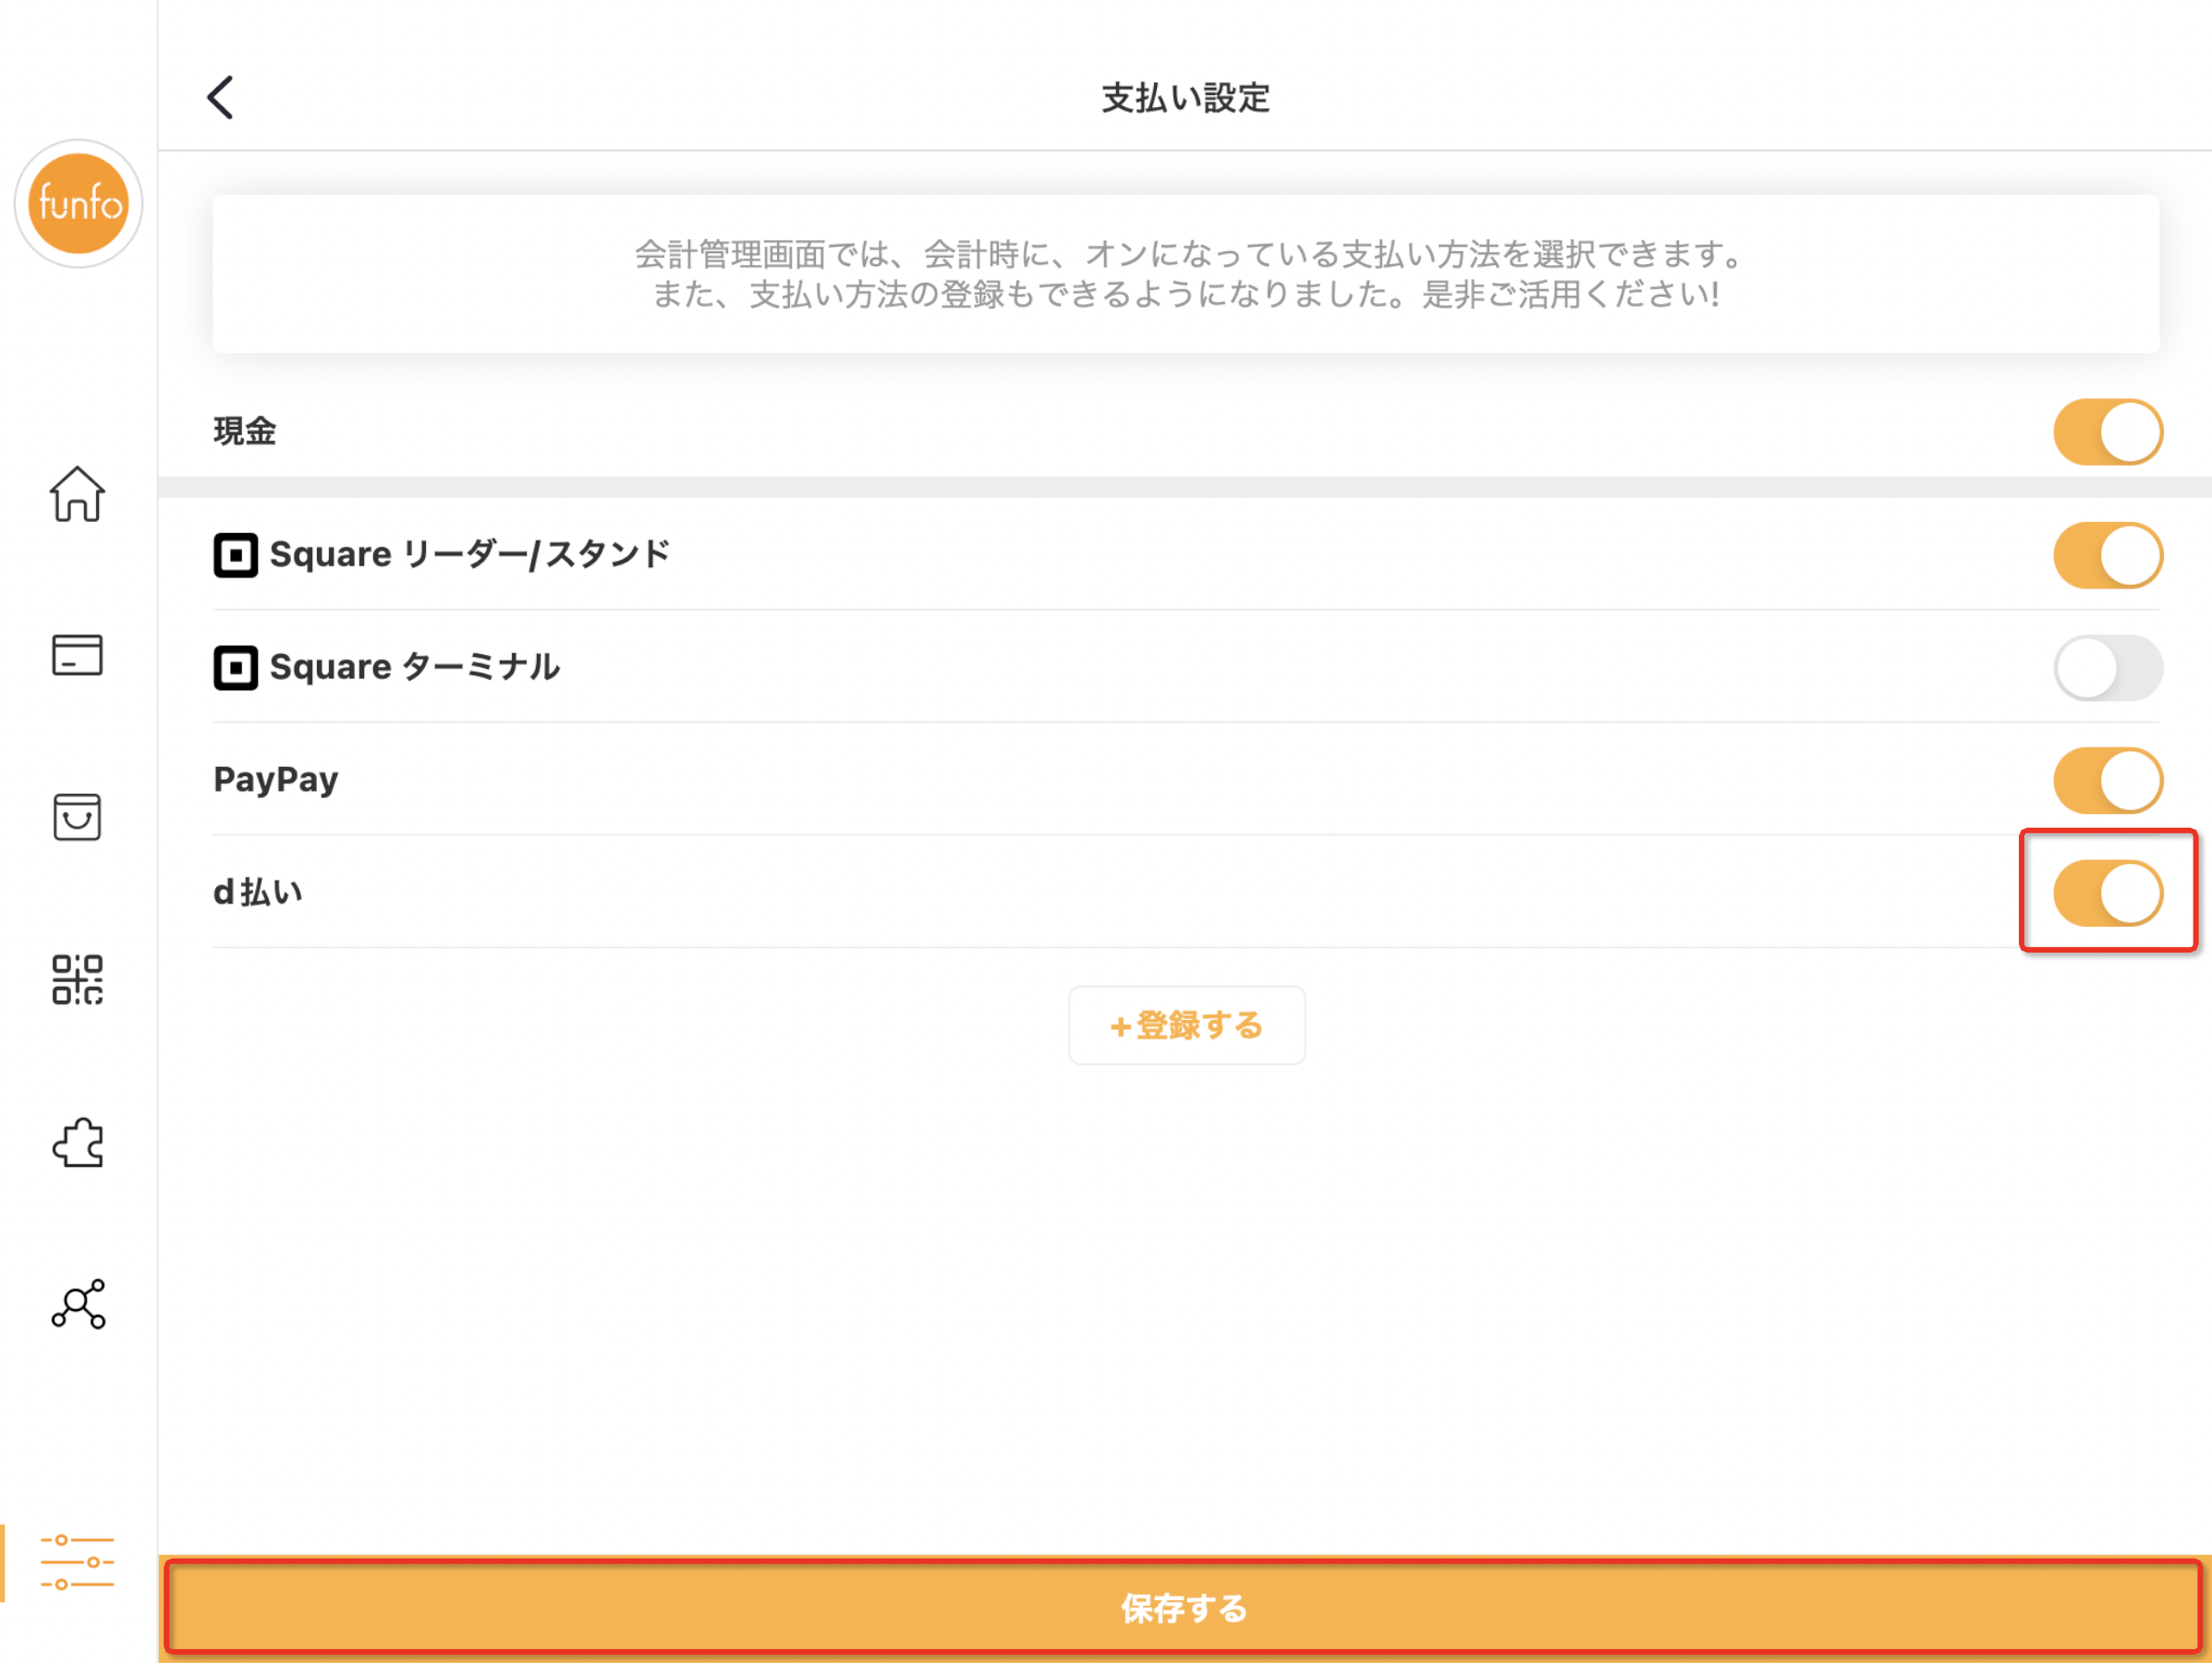Open the settings sliders icon in sidebar
The height and width of the screenshot is (1663, 2212).
77,1562
